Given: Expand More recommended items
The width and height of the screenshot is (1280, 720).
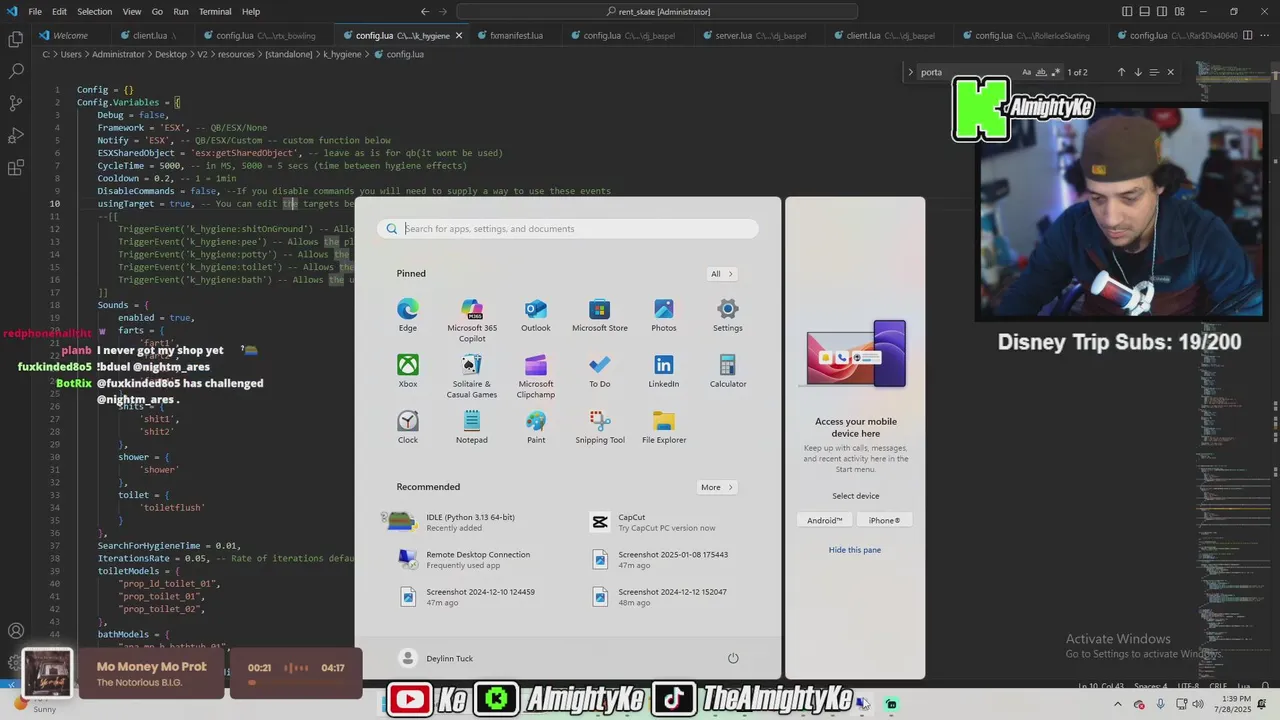Looking at the screenshot, I should [717, 487].
